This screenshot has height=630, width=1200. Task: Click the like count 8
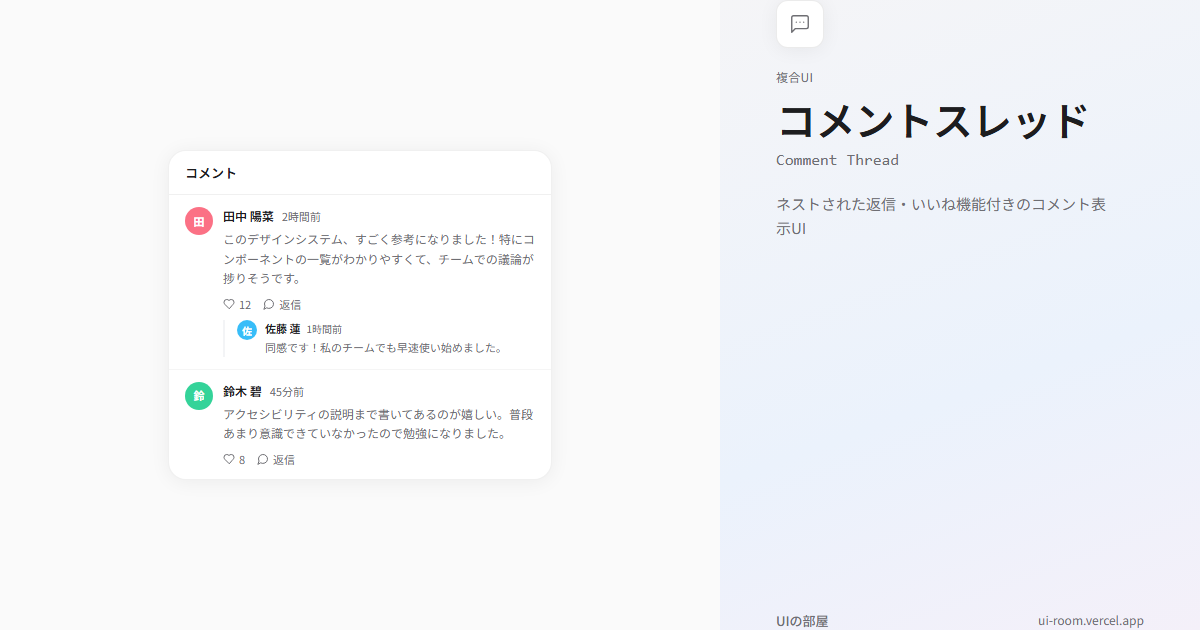242,459
